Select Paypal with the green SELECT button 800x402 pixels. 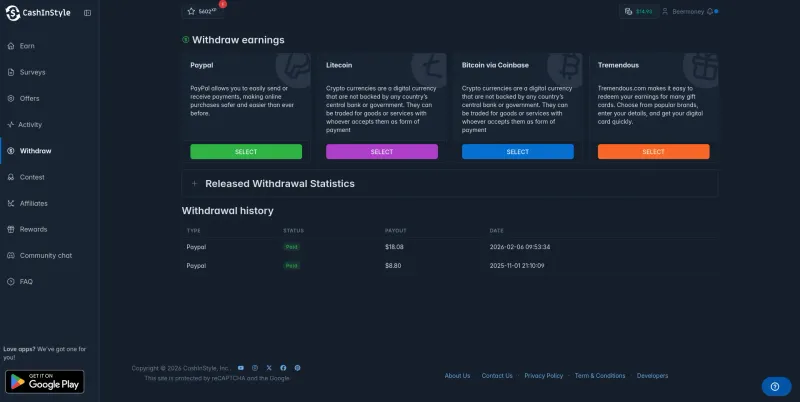[246, 152]
